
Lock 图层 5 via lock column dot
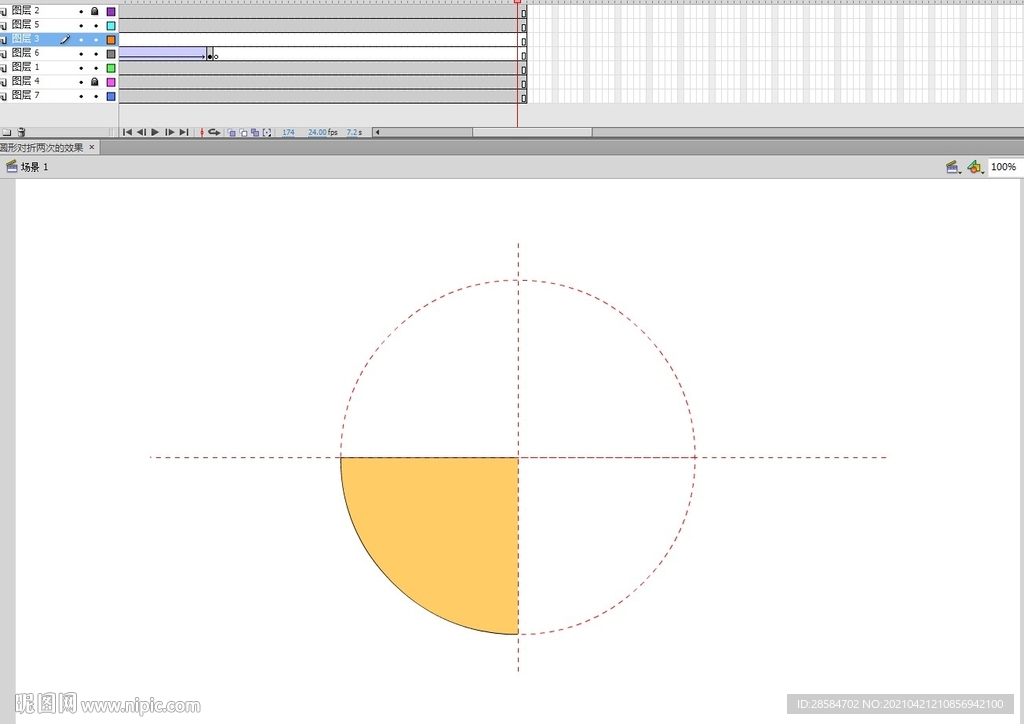(95, 25)
